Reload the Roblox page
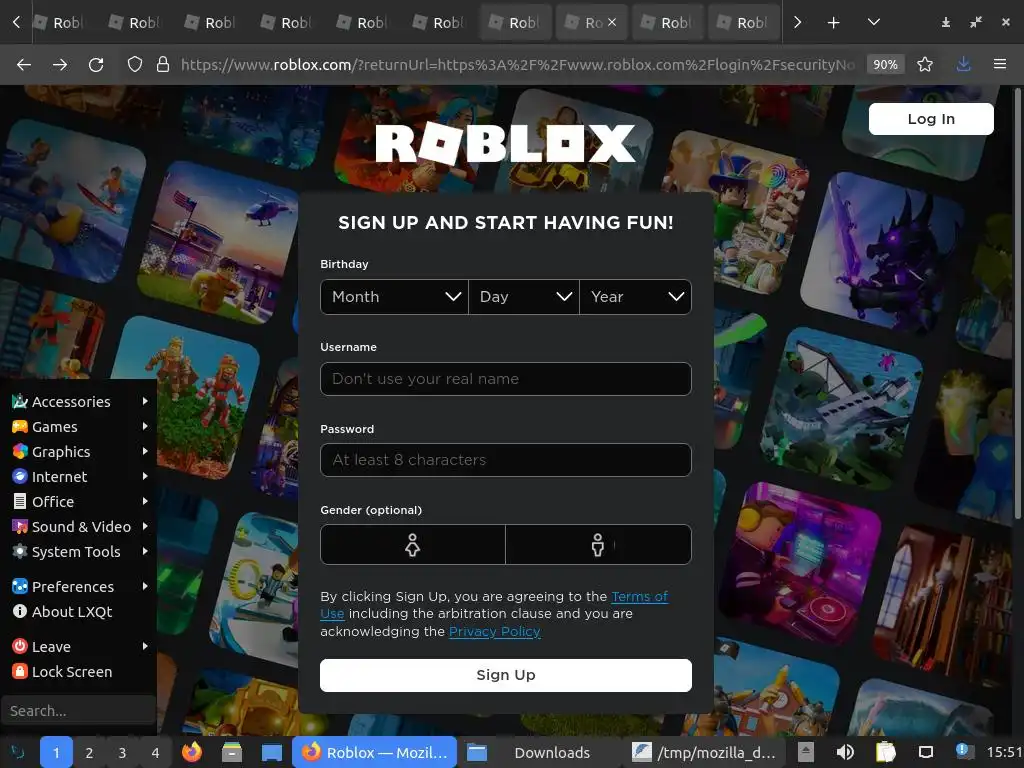This screenshot has height=768, width=1024. (x=96, y=64)
